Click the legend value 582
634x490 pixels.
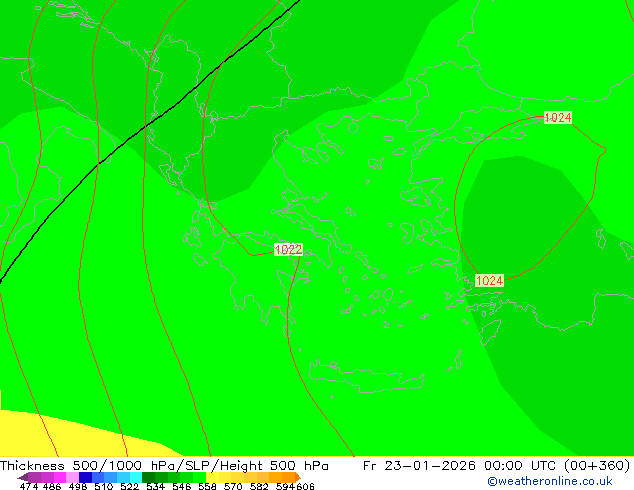point(259,486)
